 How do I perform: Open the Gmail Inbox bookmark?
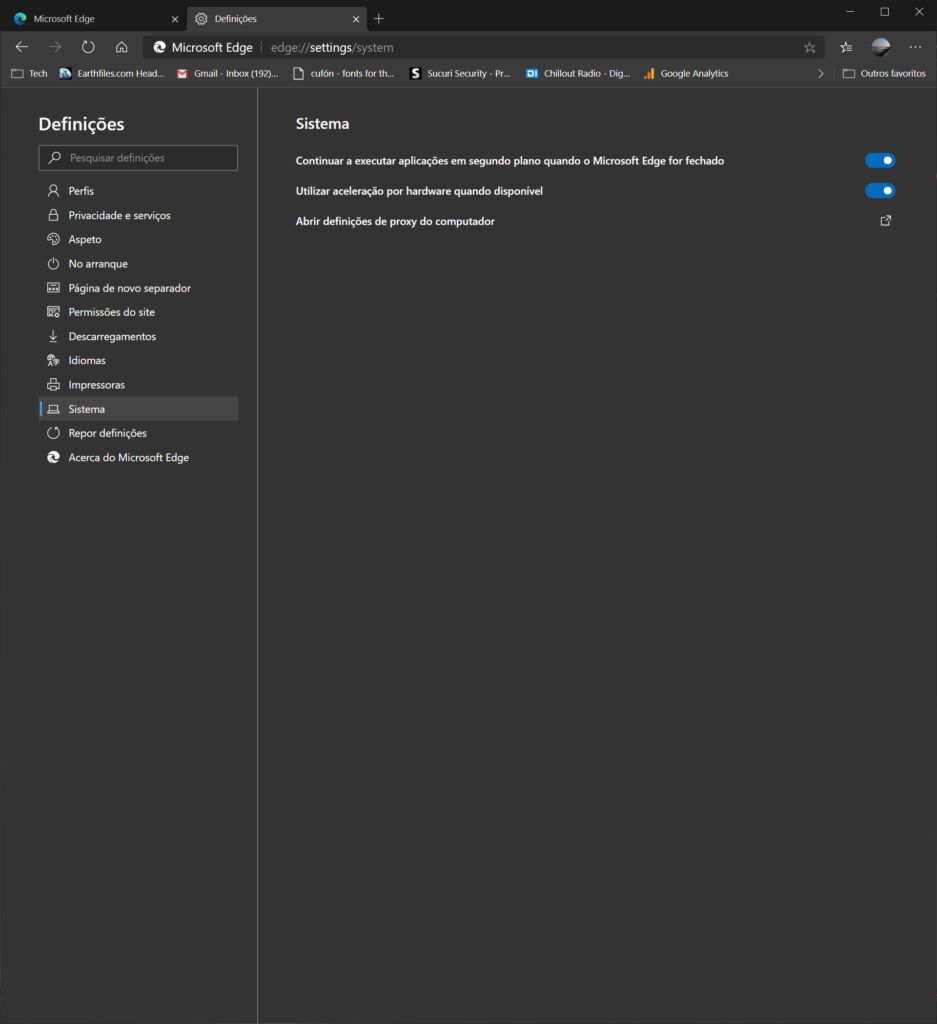(227, 74)
